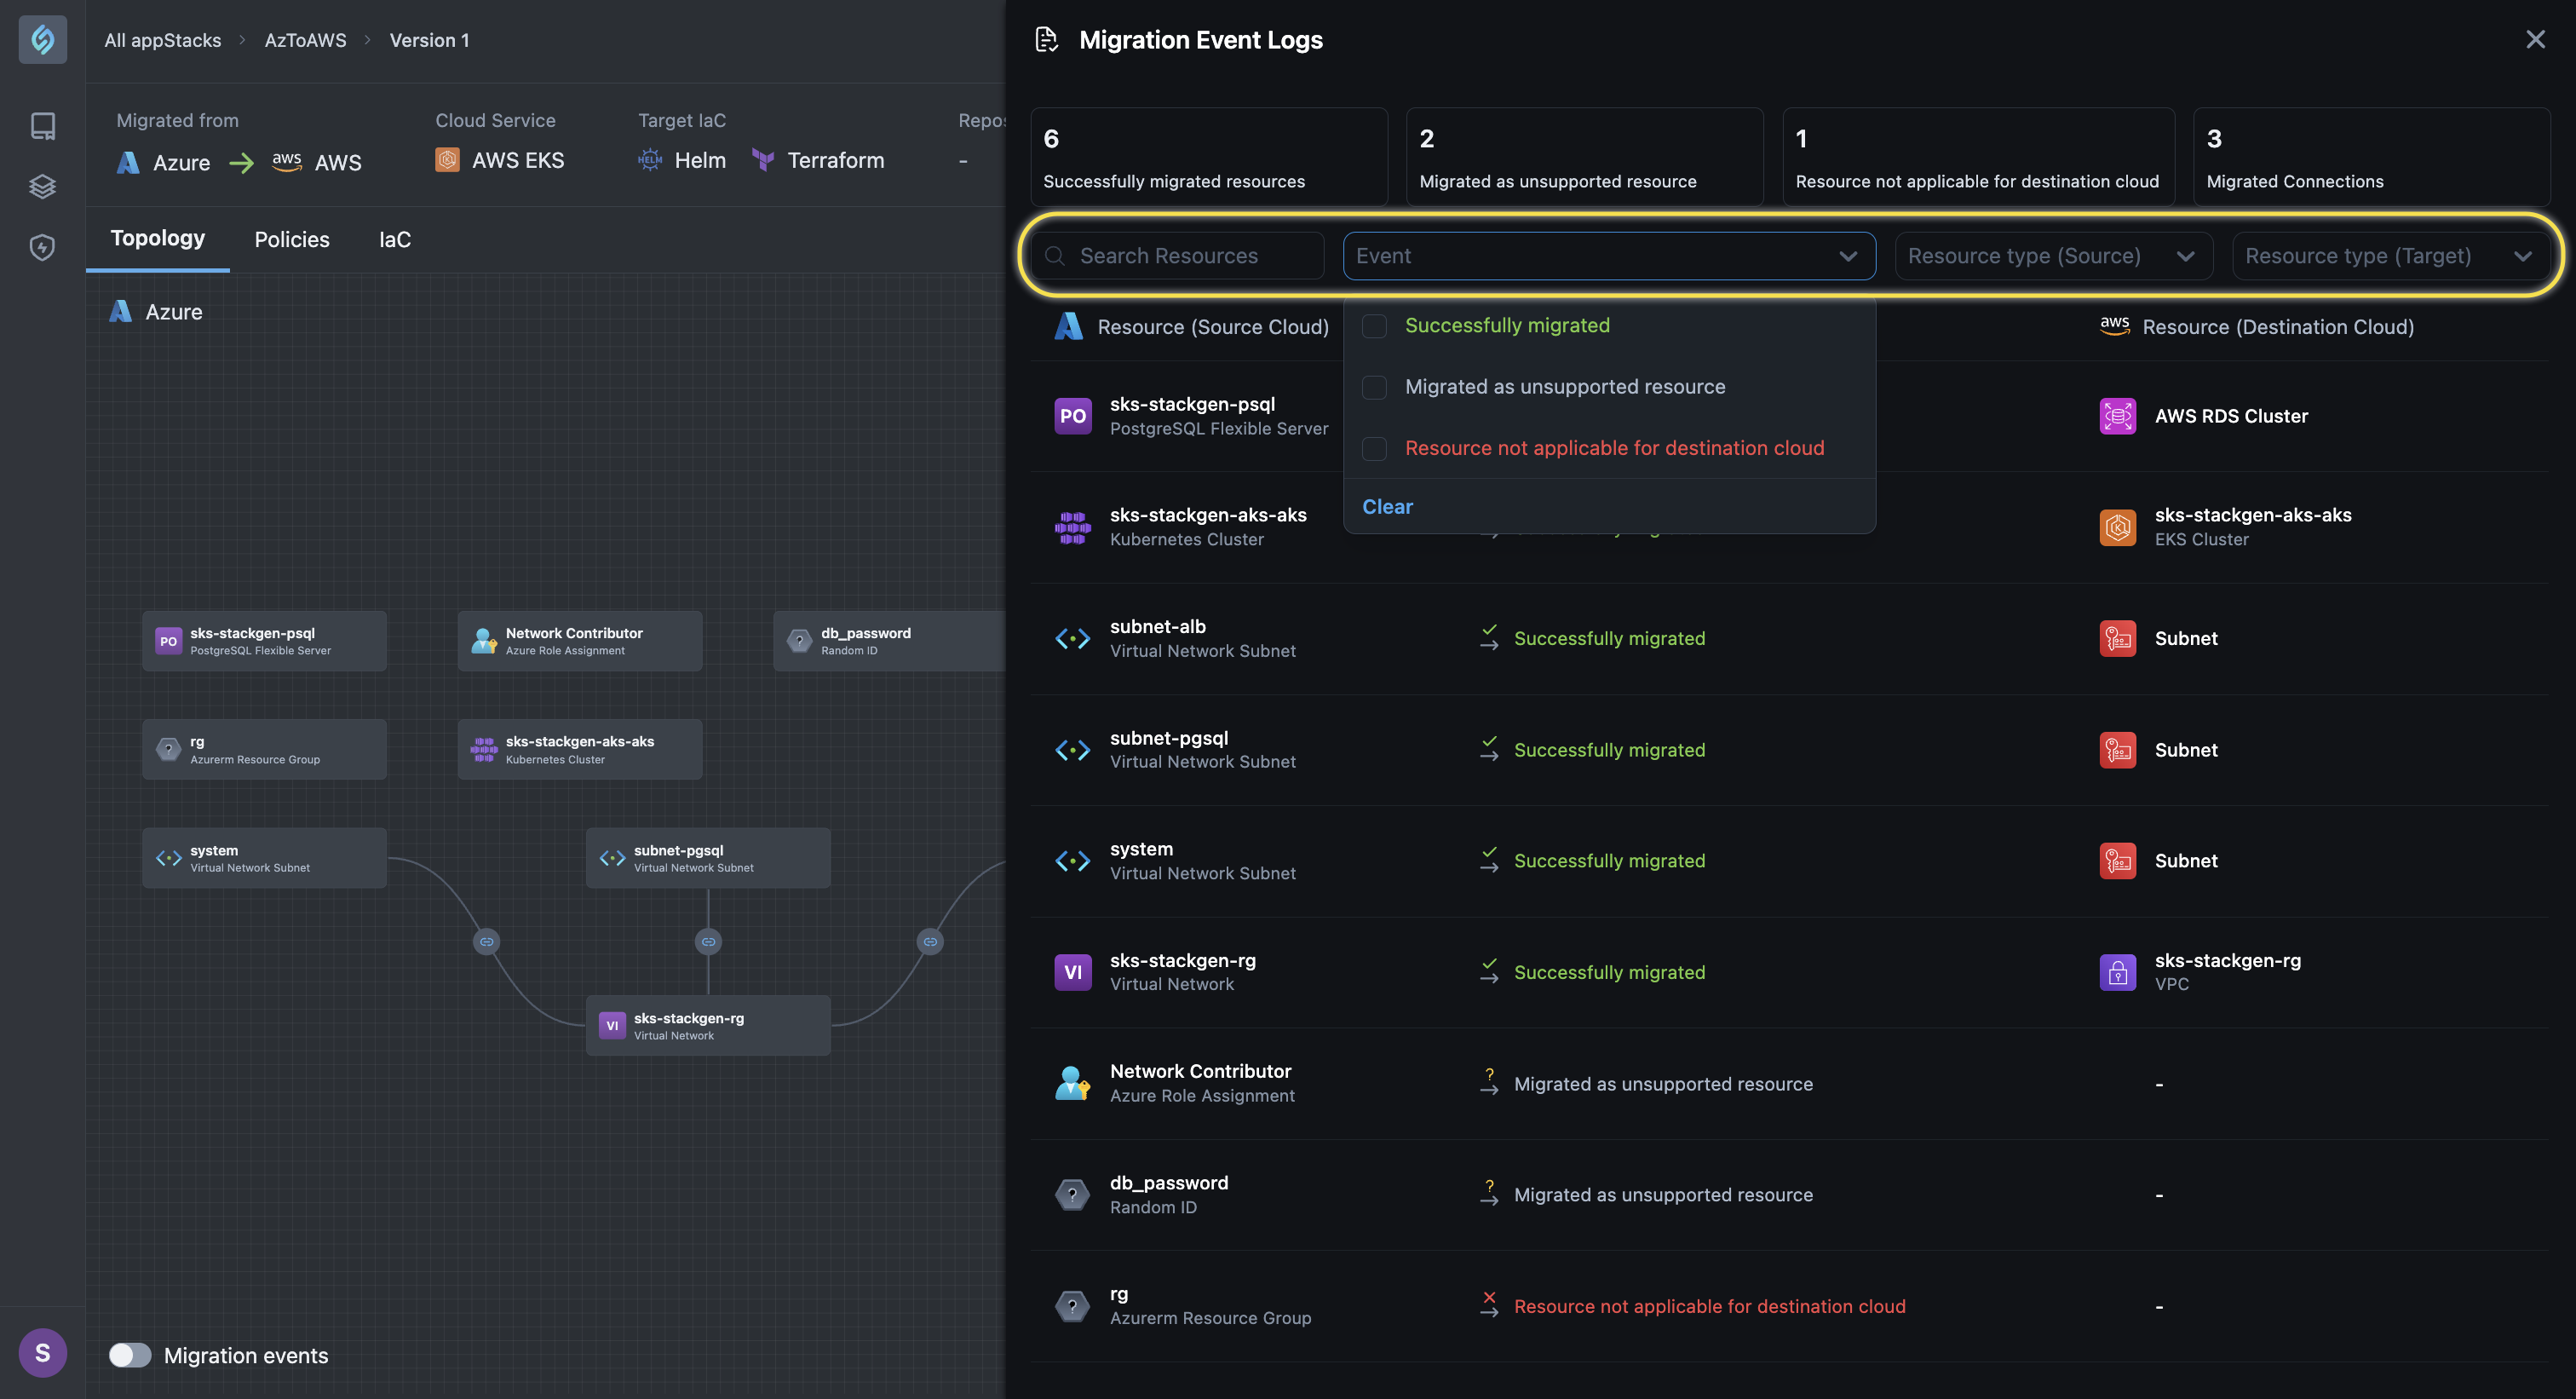Image resolution: width=2576 pixels, height=1399 pixels.
Task: Select the rg Azurerm Resource Group node
Action: tap(264, 749)
